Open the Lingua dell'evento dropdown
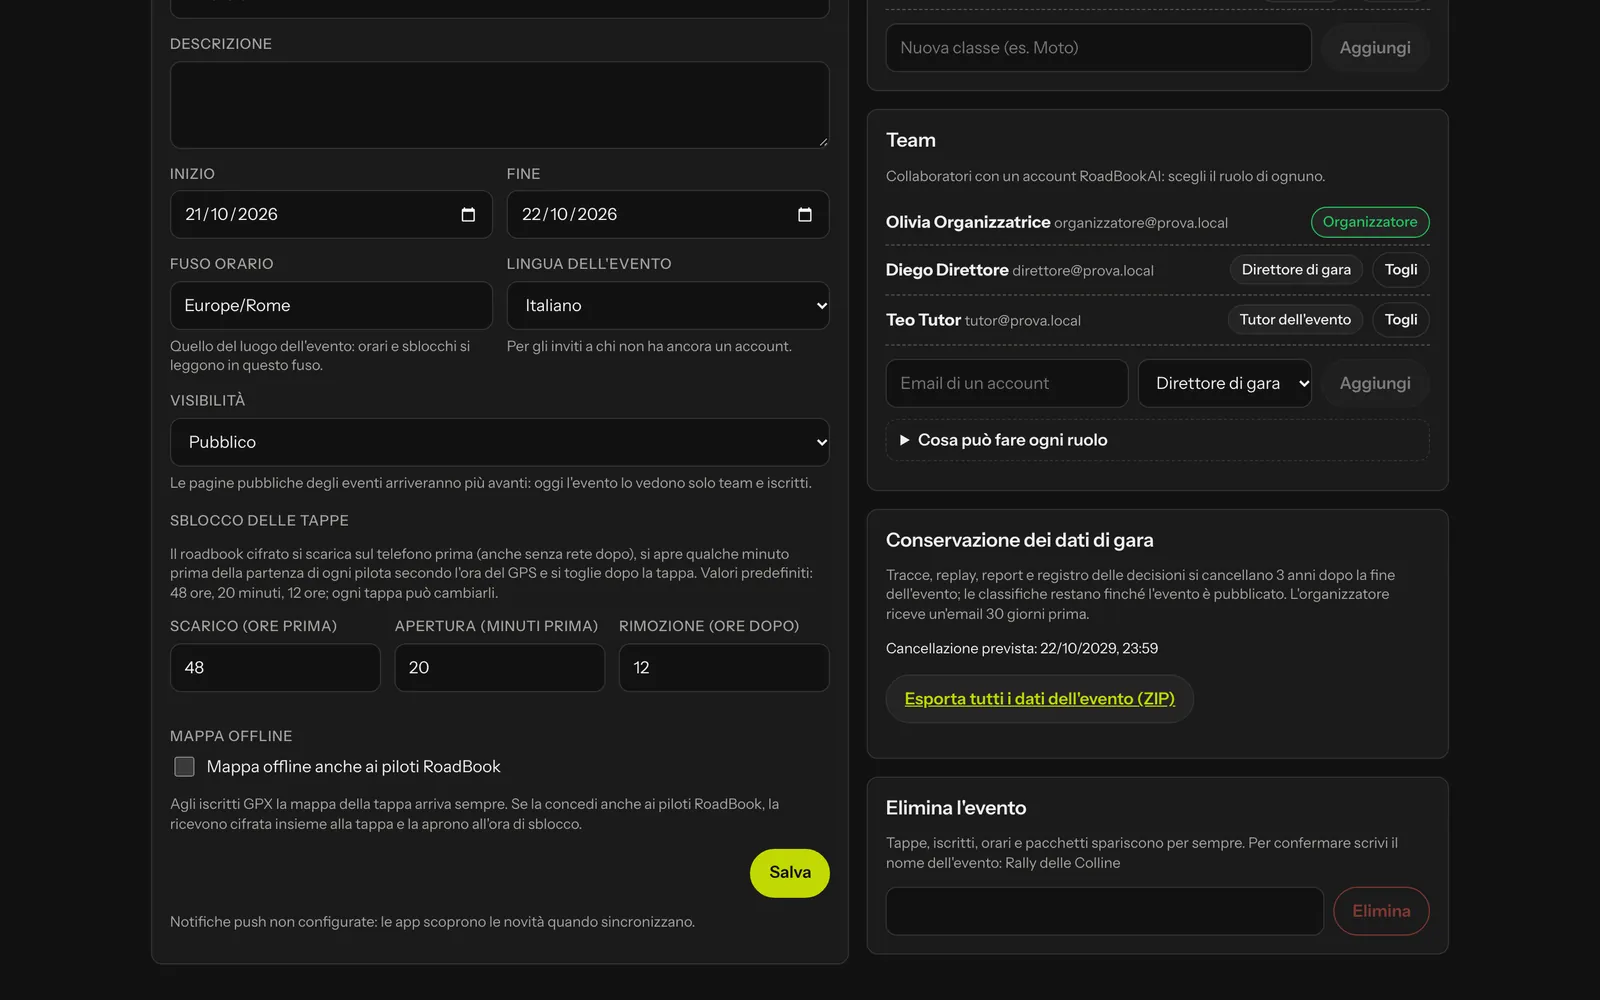This screenshot has height=1000, width=1600. (x=668, y=306)
